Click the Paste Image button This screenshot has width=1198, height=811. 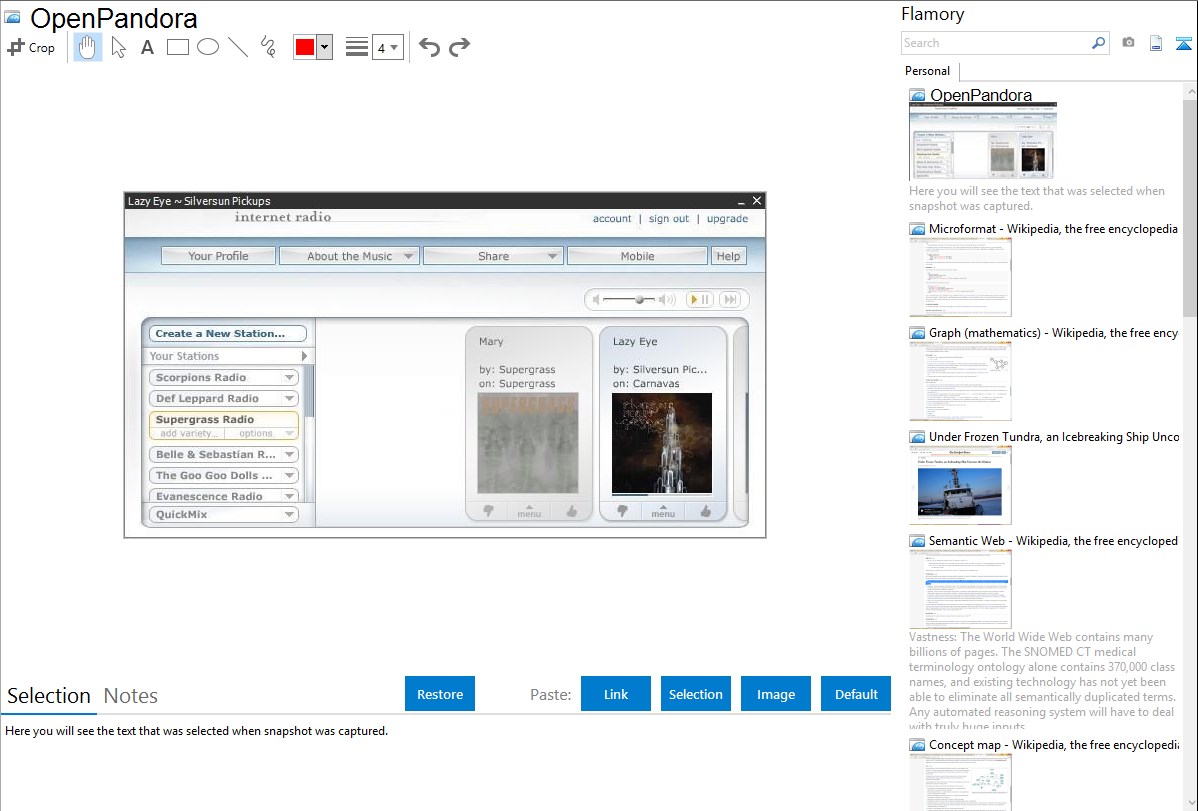[775, 694]
